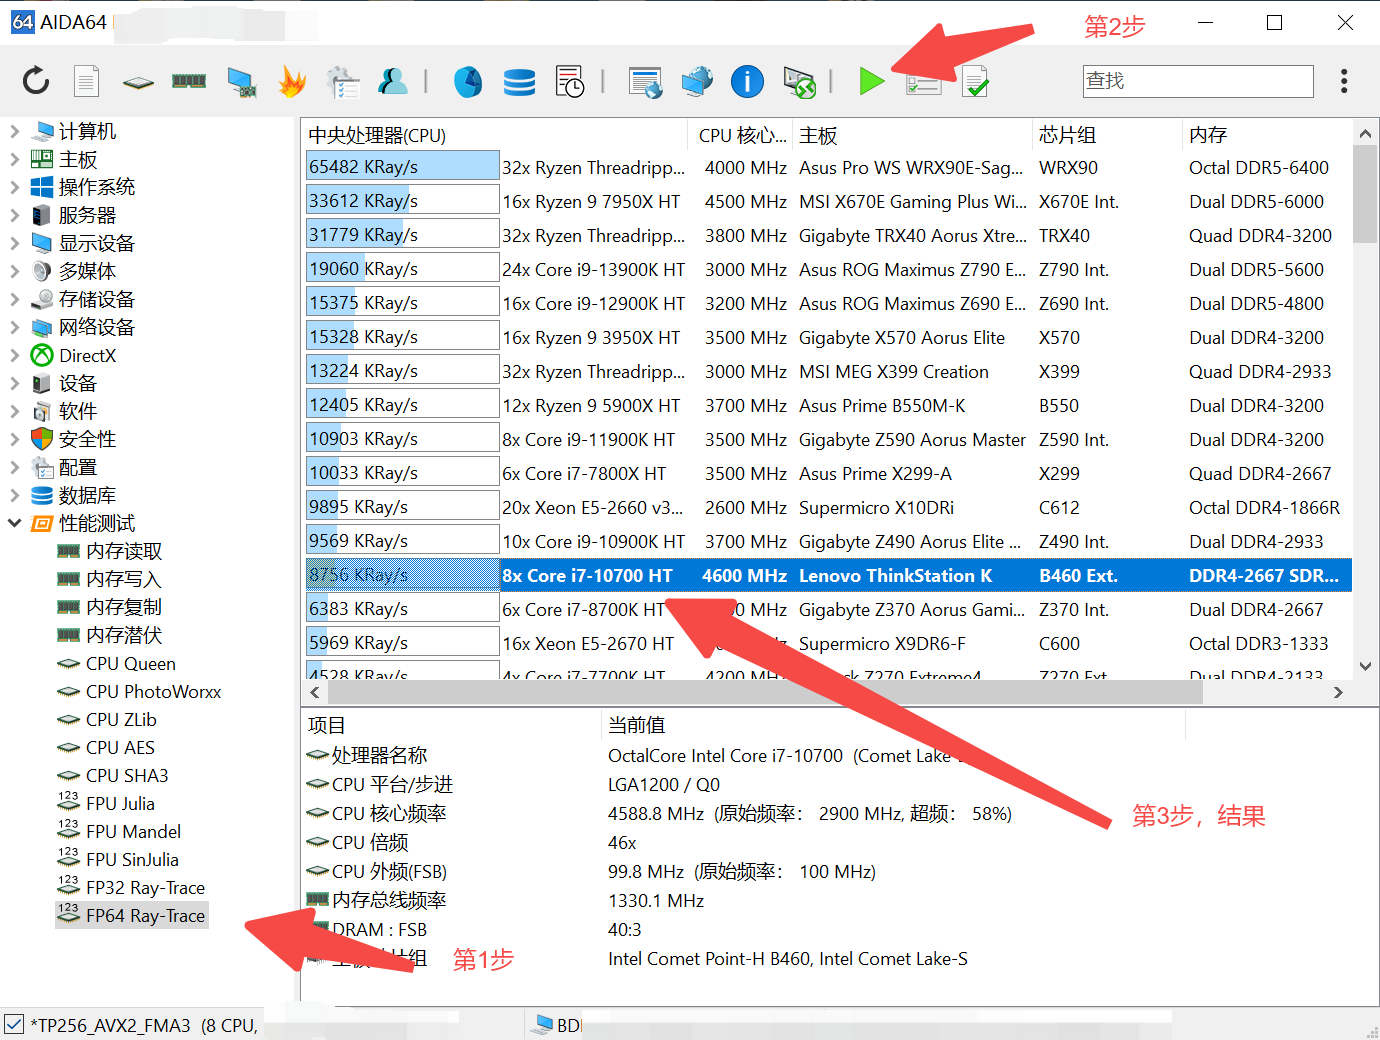Screen dimensions: 1380x1040
Task: Click the user profile toolbar icon
Action: pyautogui.click(x=393, y=81)
